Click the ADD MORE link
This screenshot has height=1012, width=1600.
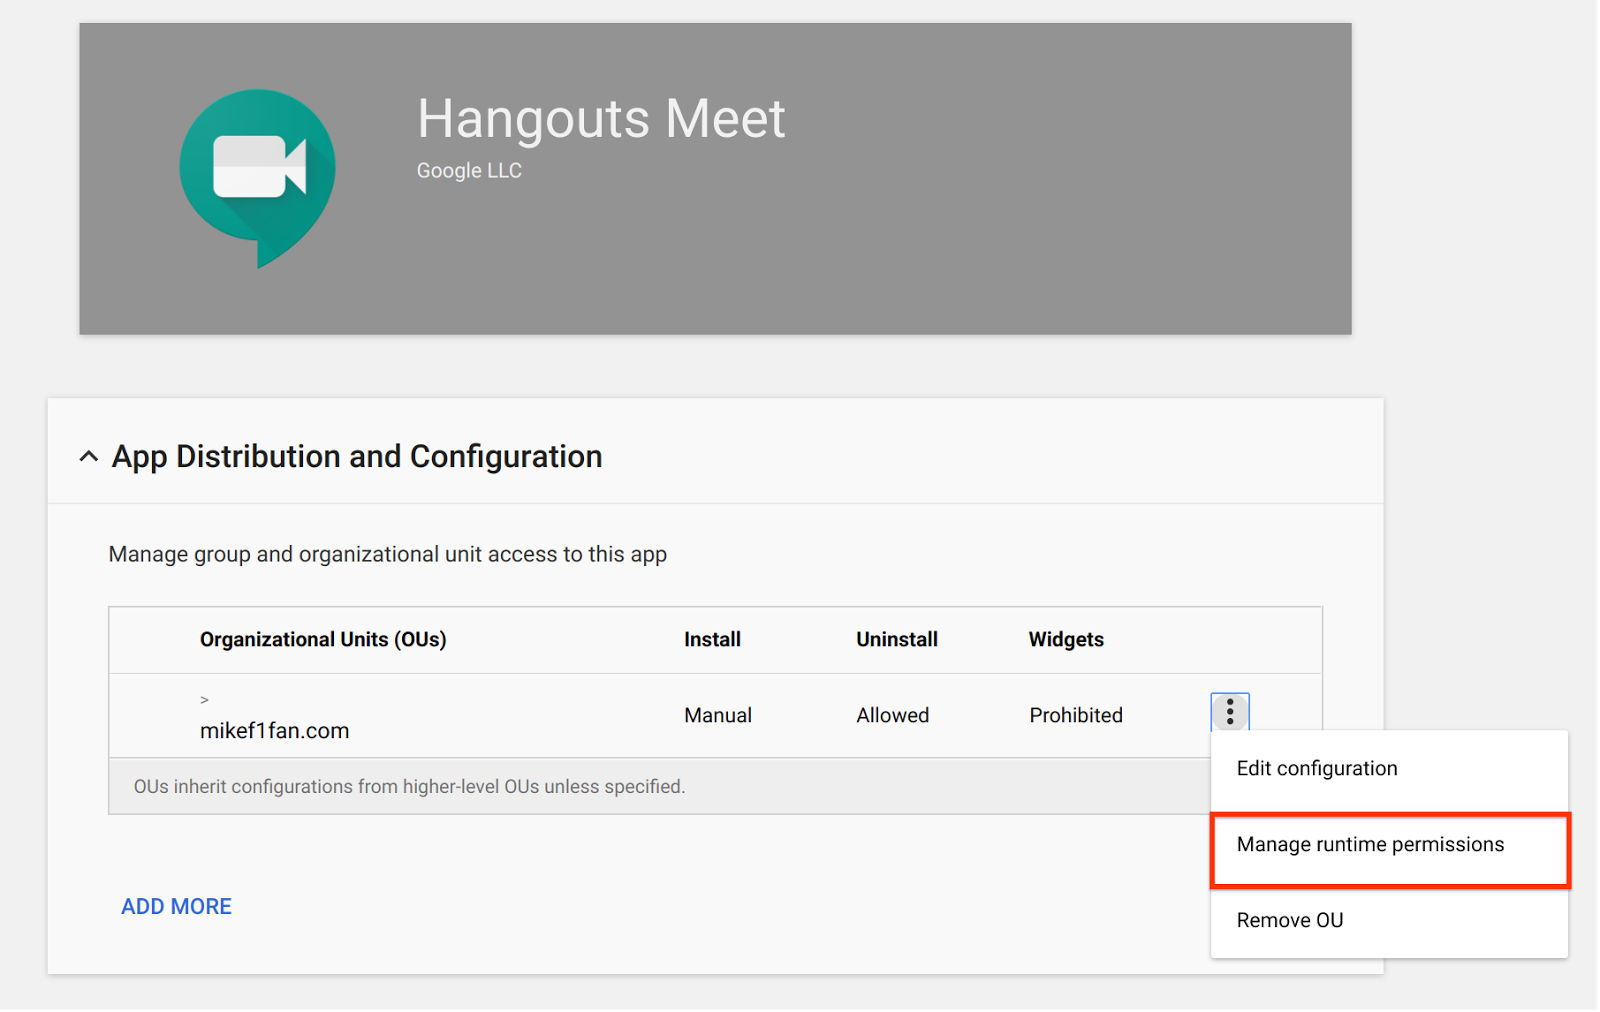(176, 907)
